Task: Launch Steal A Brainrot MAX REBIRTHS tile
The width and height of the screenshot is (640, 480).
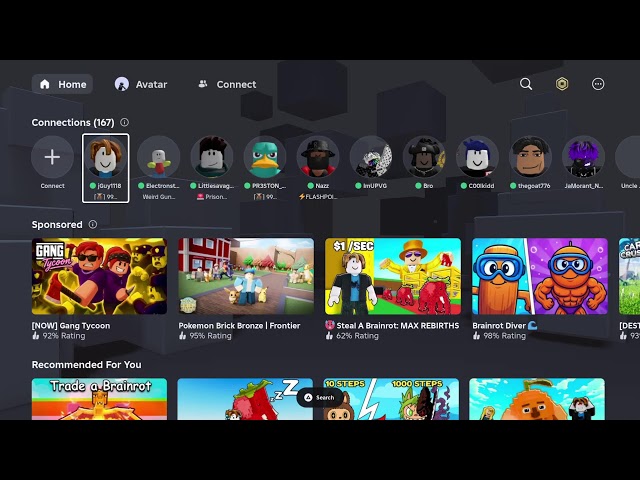Action: click(393, 276)
